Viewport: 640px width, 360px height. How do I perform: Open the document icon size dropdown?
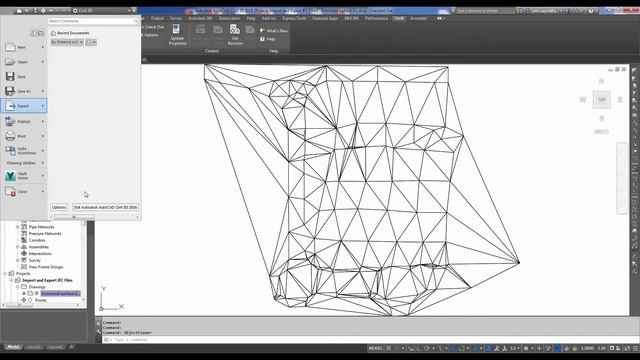[x=91, y=42]
